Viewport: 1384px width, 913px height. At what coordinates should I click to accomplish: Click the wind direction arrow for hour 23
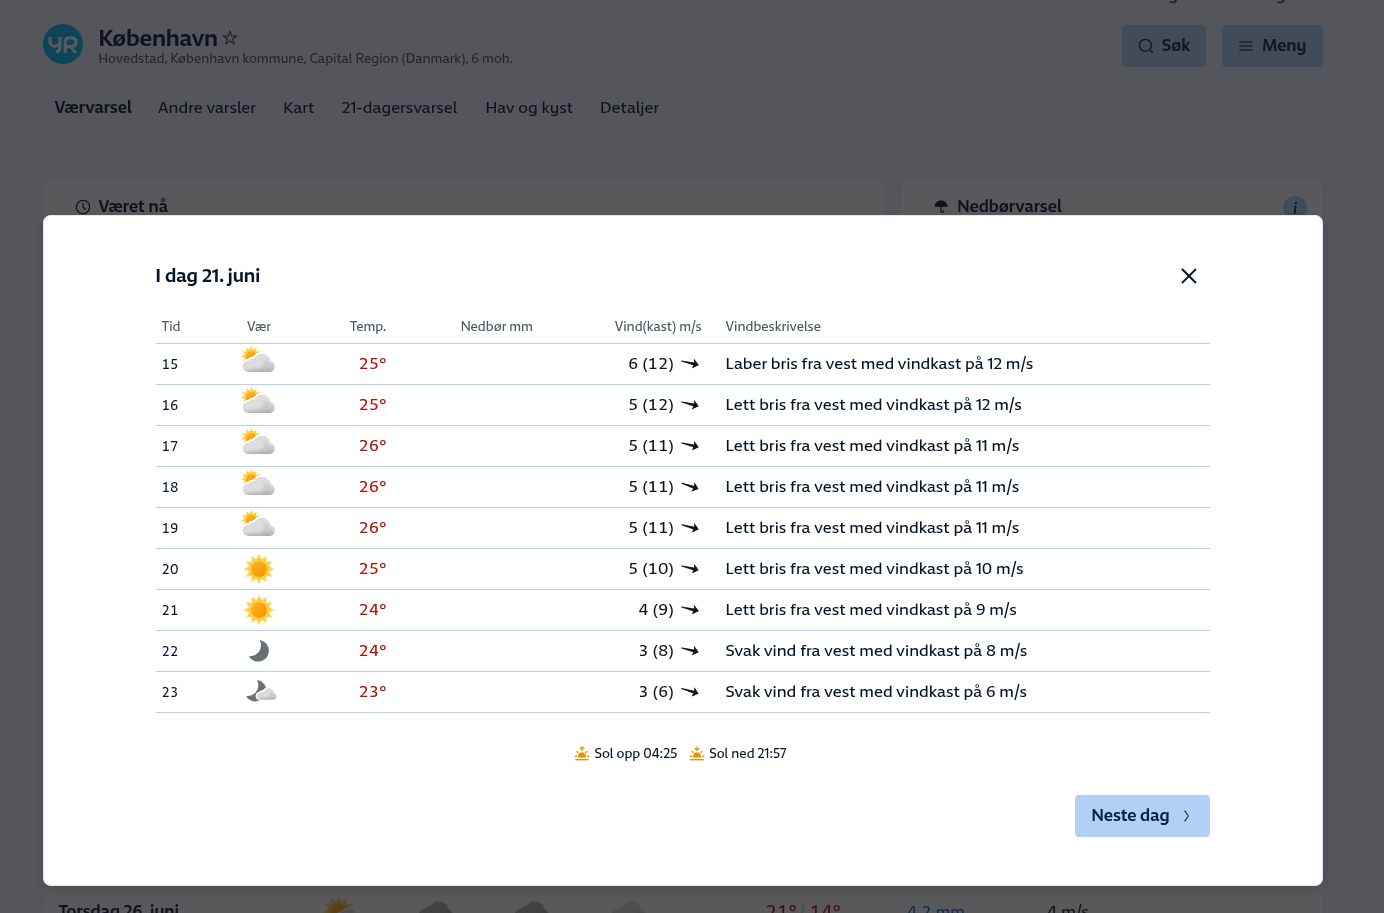tap(690, 692)
